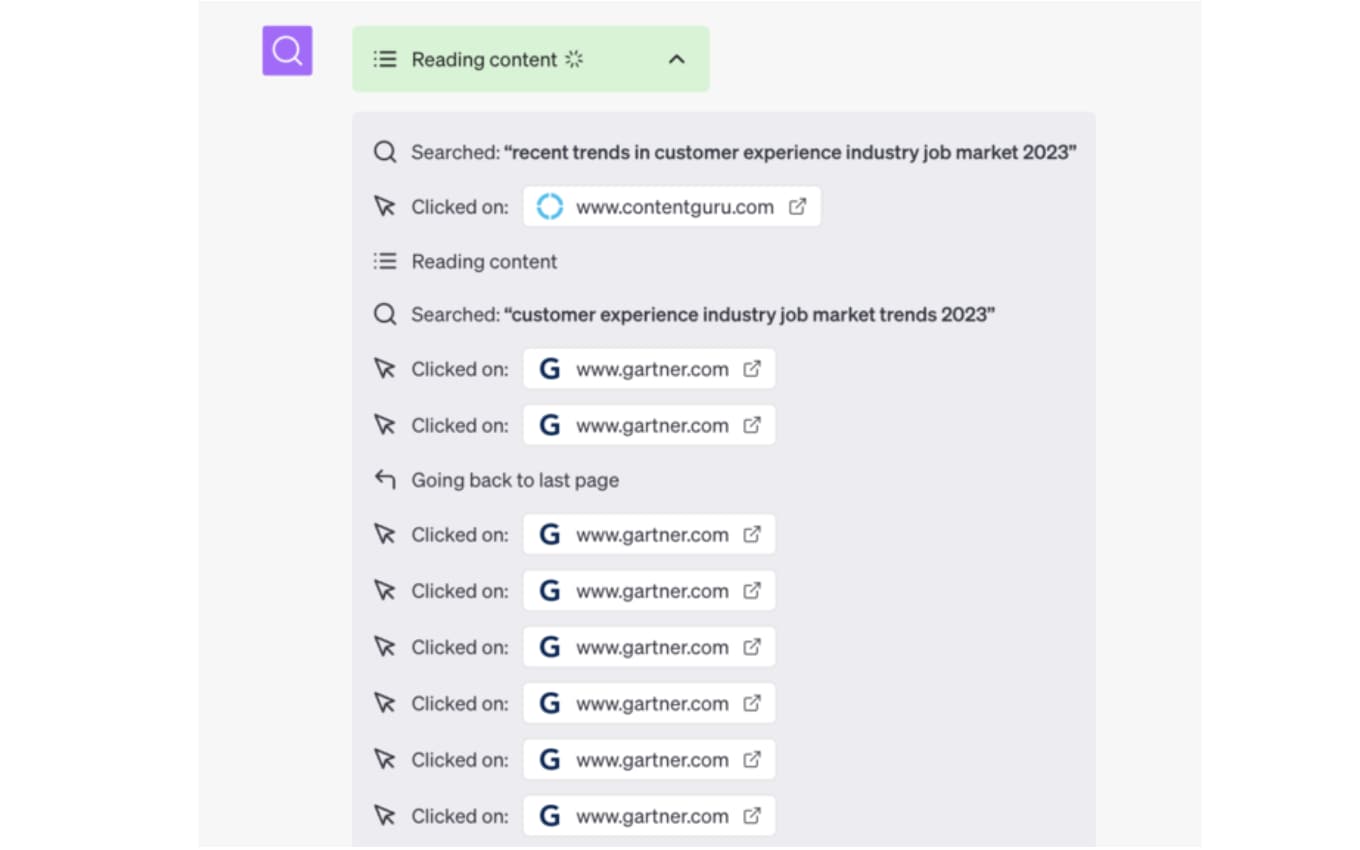
Task: Open gartner.com link directly below "Going back to last page"
Action: tap(651, 535)
